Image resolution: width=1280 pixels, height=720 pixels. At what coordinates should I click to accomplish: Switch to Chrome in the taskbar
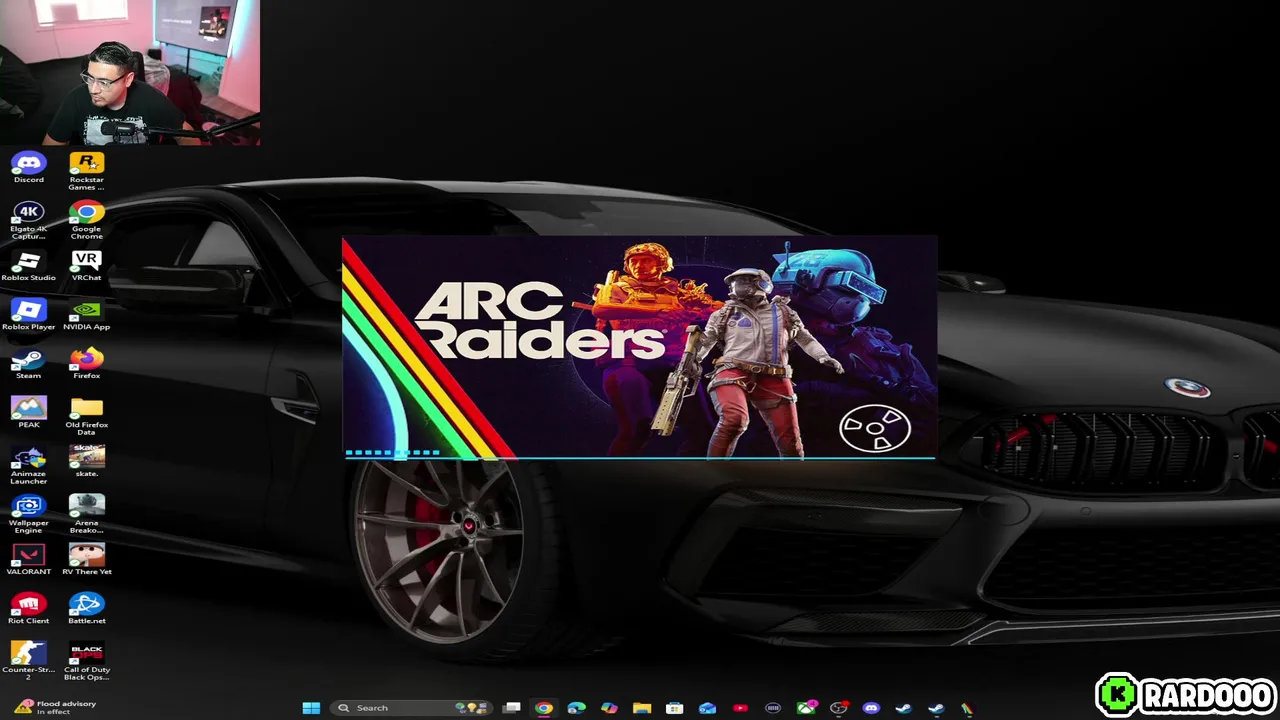pyautogui.click(x=543, y=708)
